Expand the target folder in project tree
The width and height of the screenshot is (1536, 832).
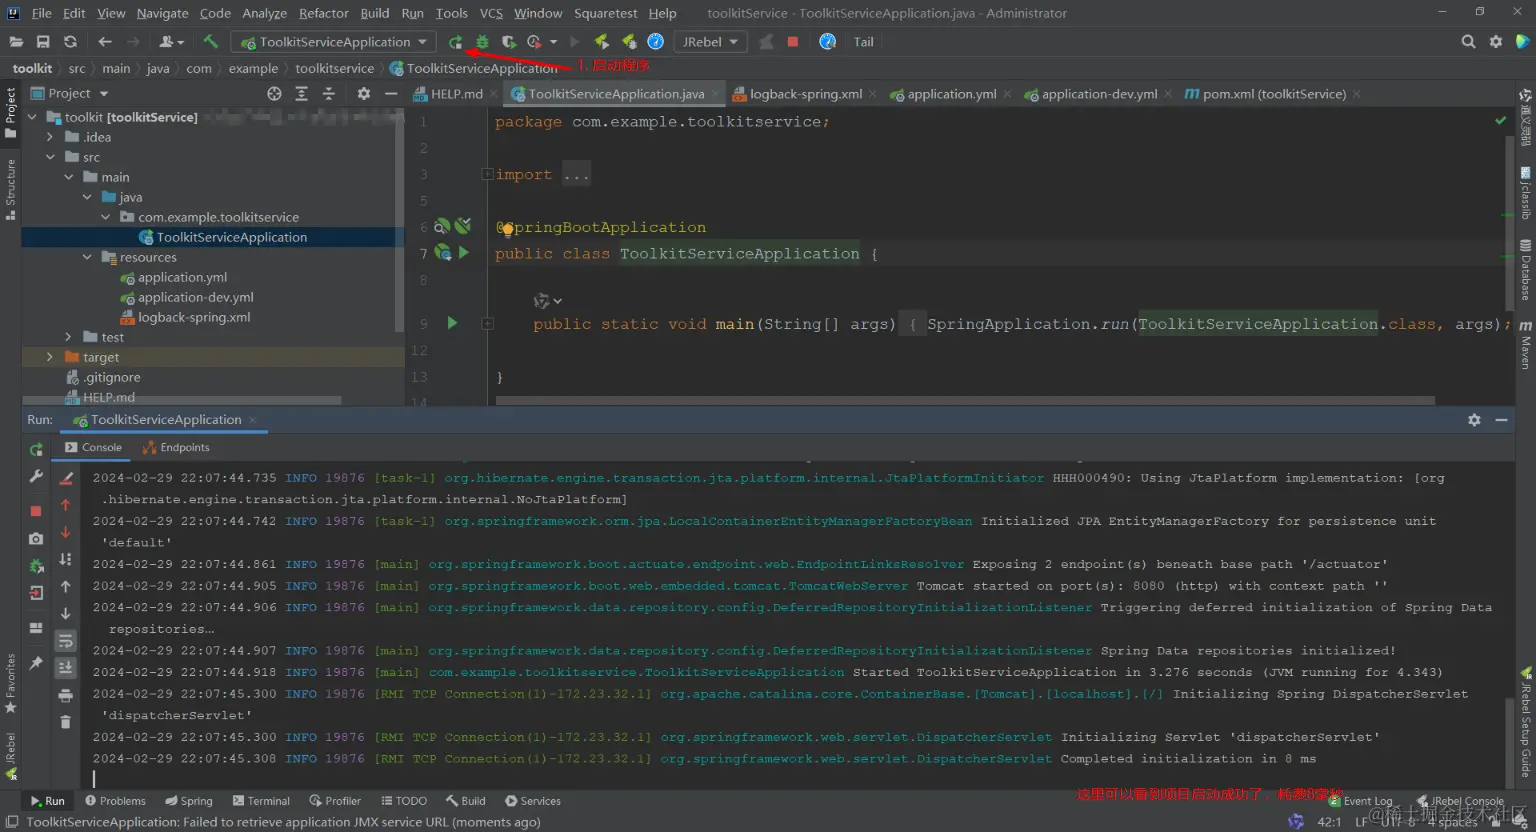(50, 357)
